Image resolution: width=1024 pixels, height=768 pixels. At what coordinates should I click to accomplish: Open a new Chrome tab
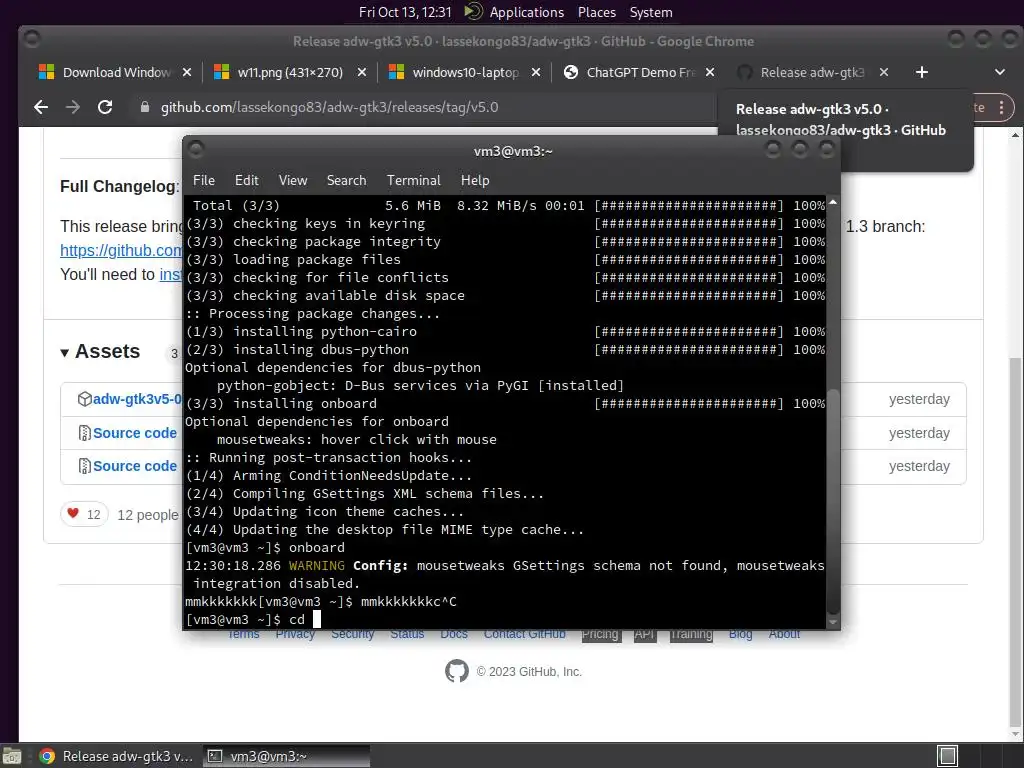(921, 72)
